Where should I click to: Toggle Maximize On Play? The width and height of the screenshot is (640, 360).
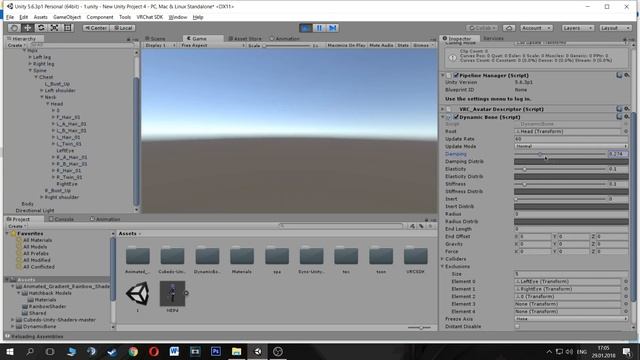(346, 45)
